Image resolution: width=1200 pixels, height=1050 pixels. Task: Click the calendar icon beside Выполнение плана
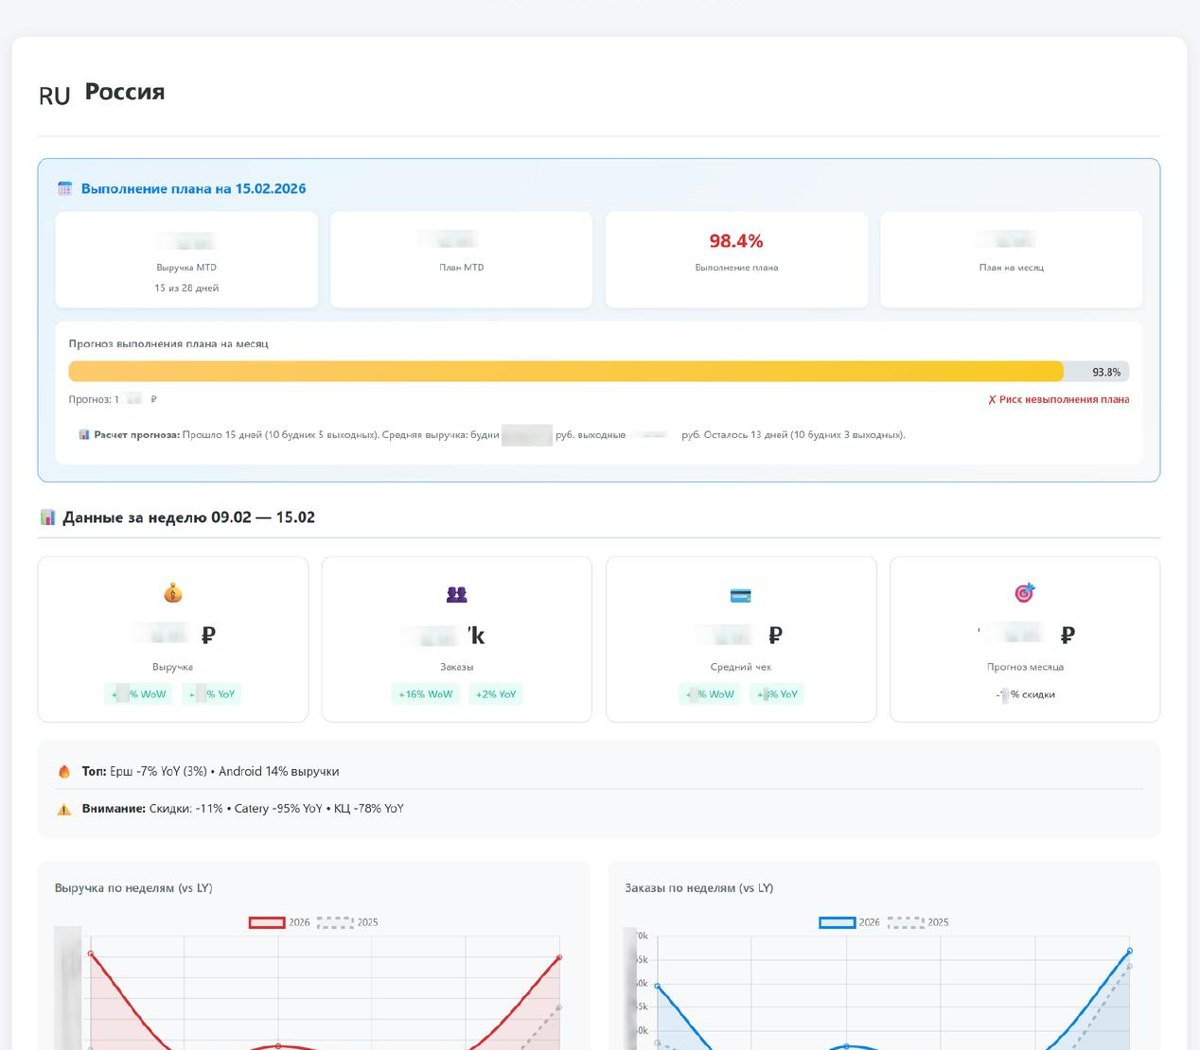coord(65,188)
